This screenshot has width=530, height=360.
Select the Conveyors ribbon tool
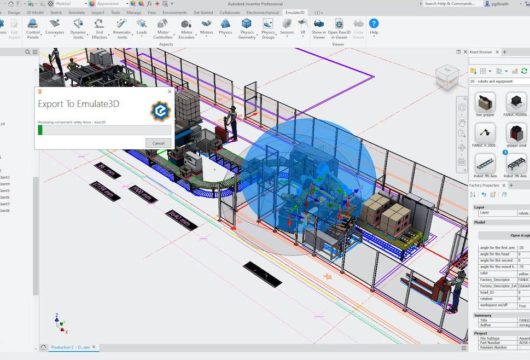[54, 27]
